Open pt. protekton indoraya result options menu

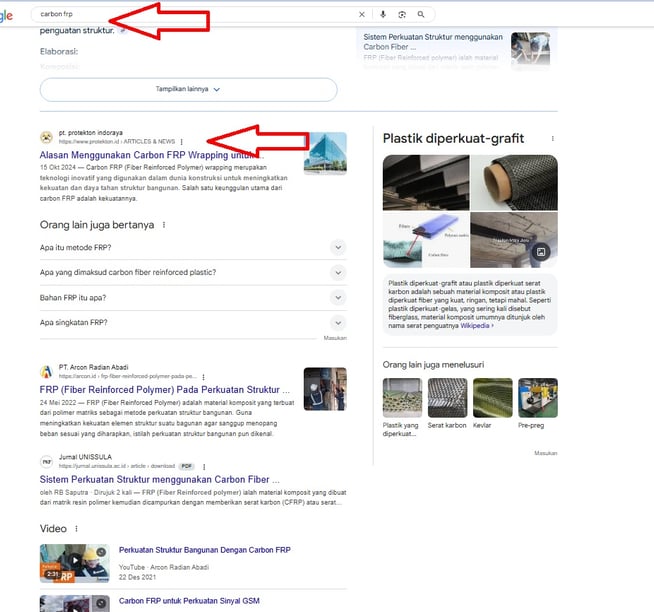tap(181, 142)
